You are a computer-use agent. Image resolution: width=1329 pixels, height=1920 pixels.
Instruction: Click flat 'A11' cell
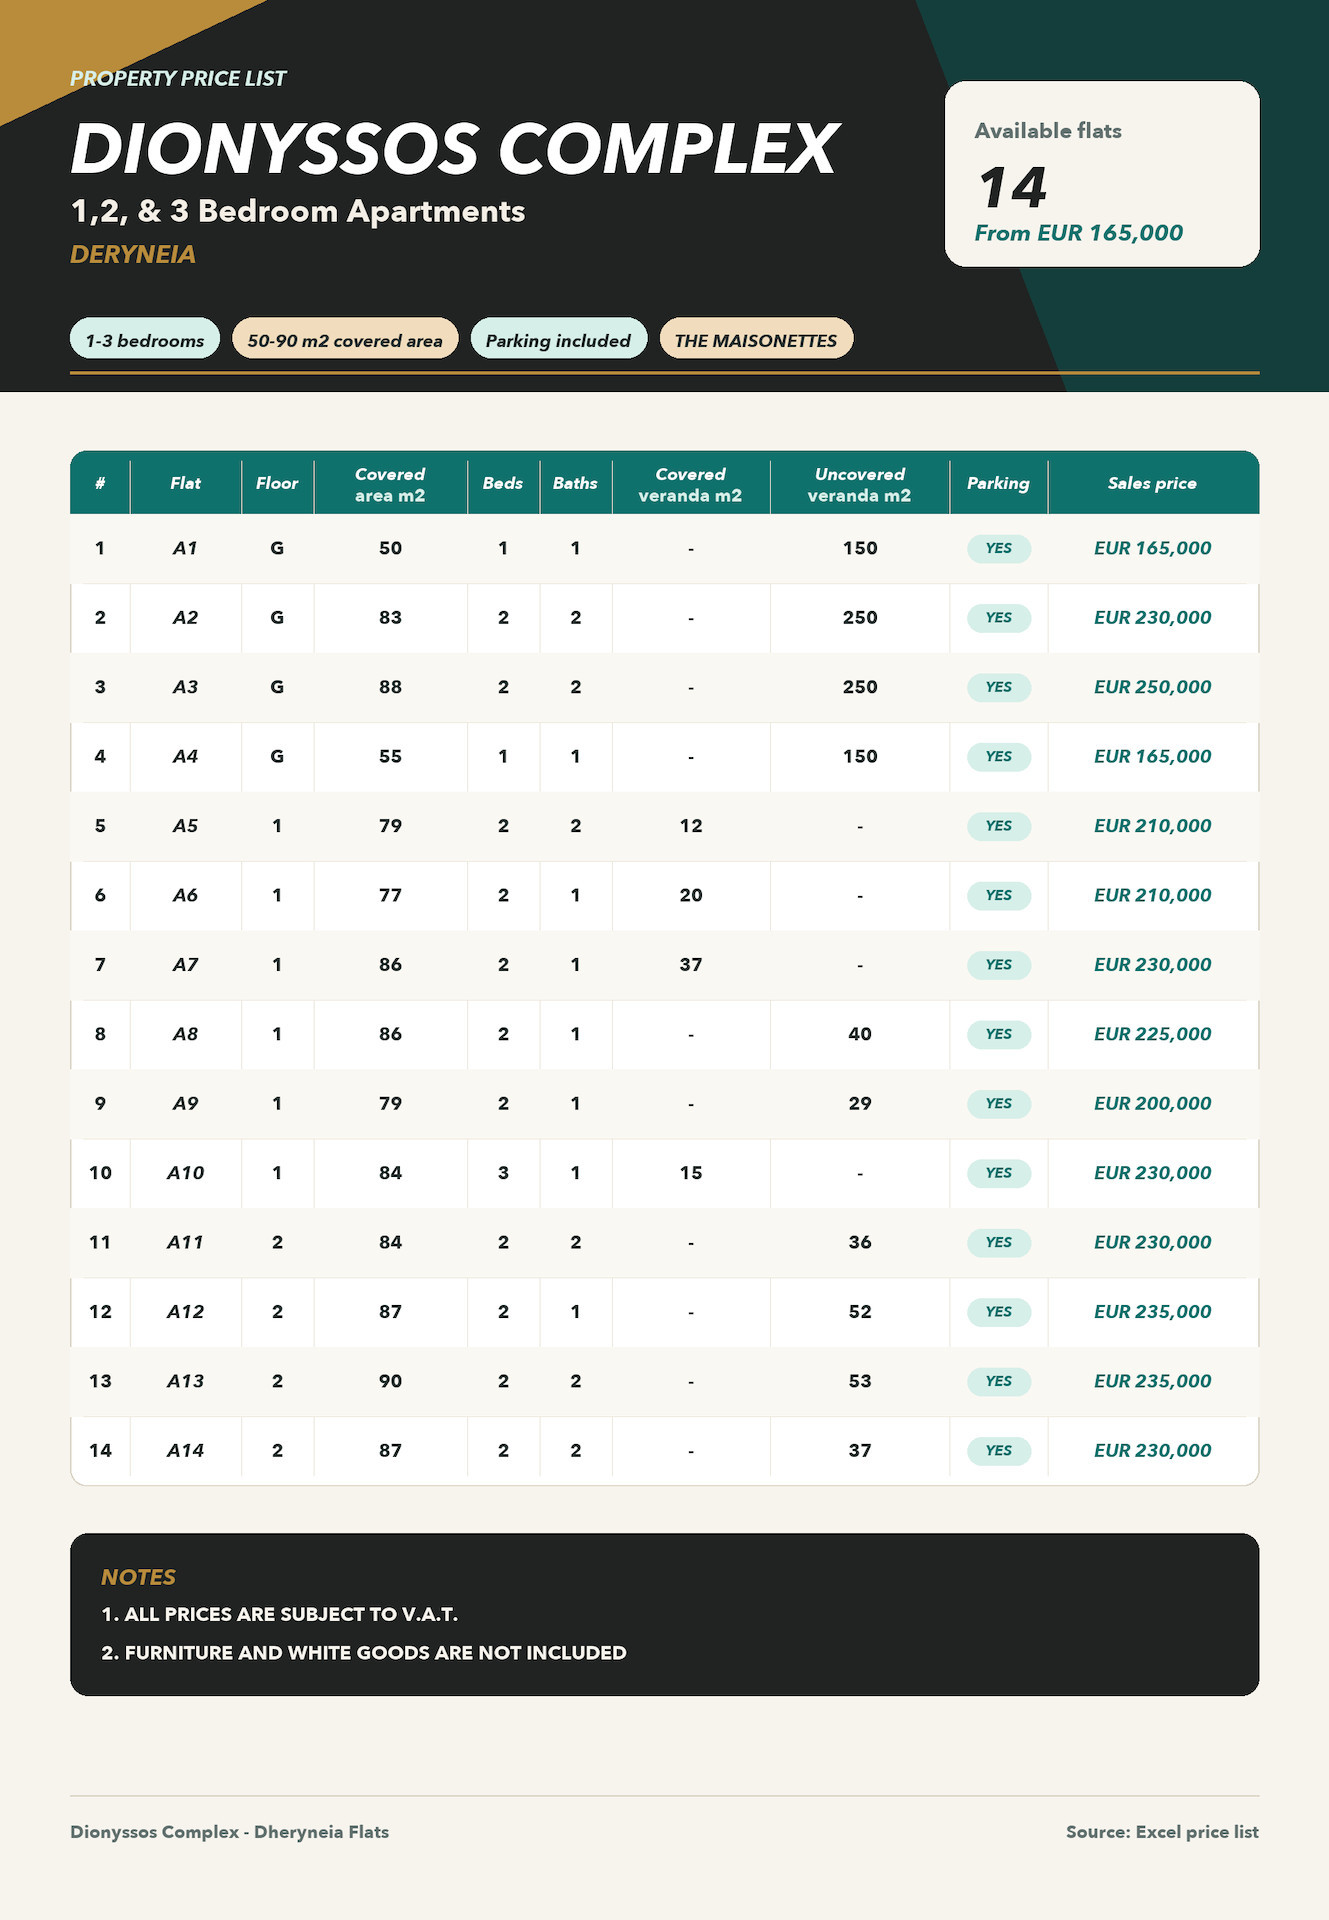[x=185, y=1242]
